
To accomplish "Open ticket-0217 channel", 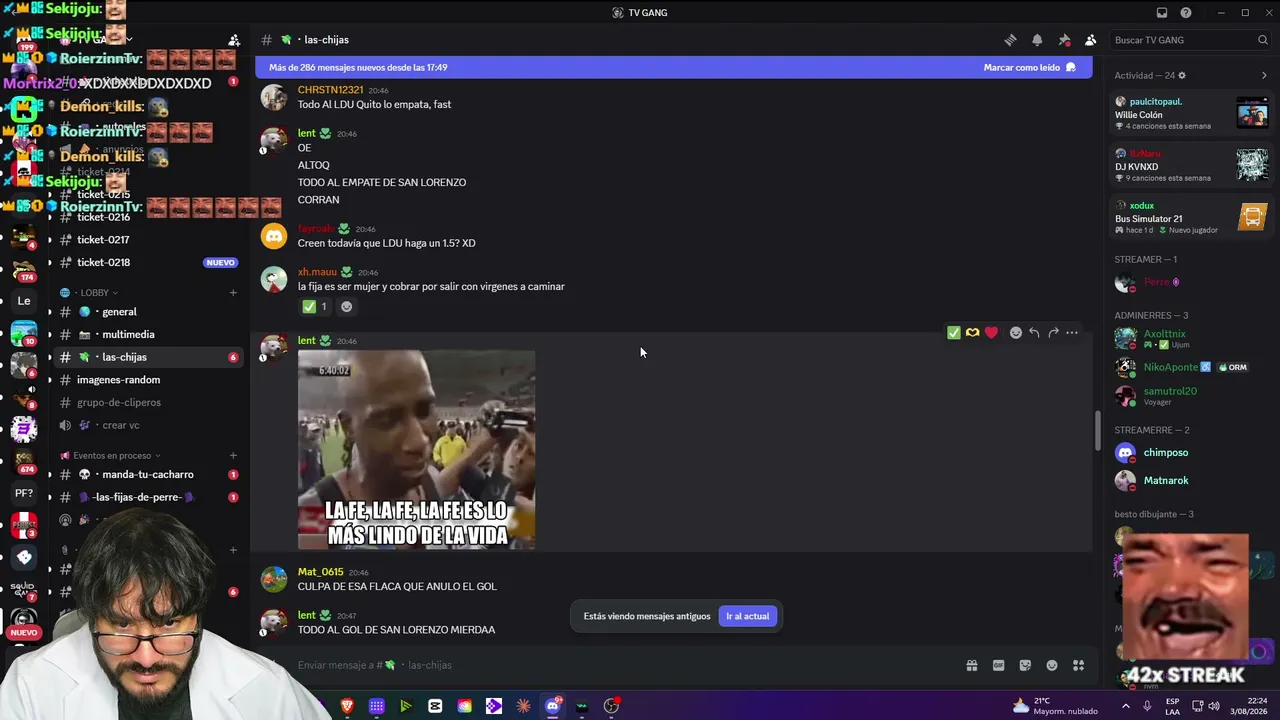I will pyautogui.click(x=148, y=240).
